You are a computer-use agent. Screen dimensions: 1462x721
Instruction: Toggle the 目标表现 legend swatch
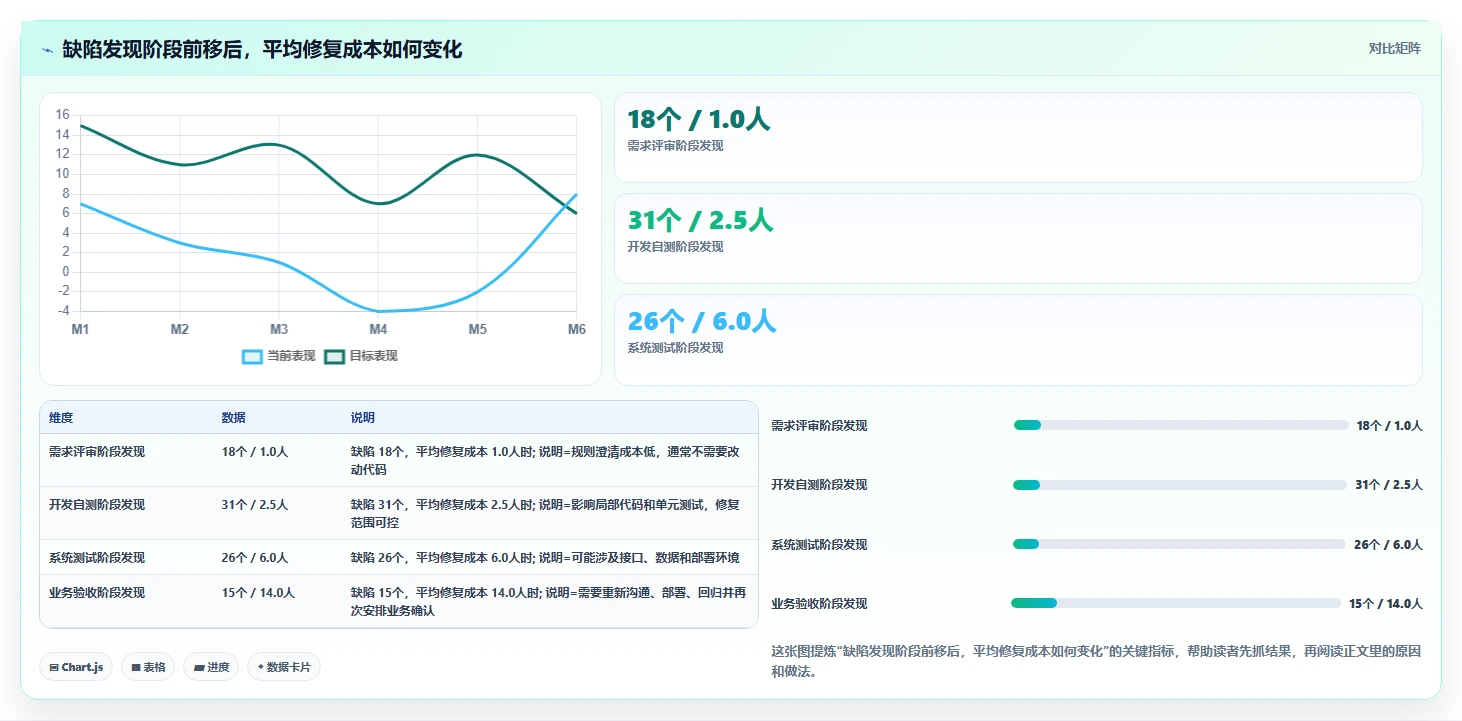pos(335,357)
